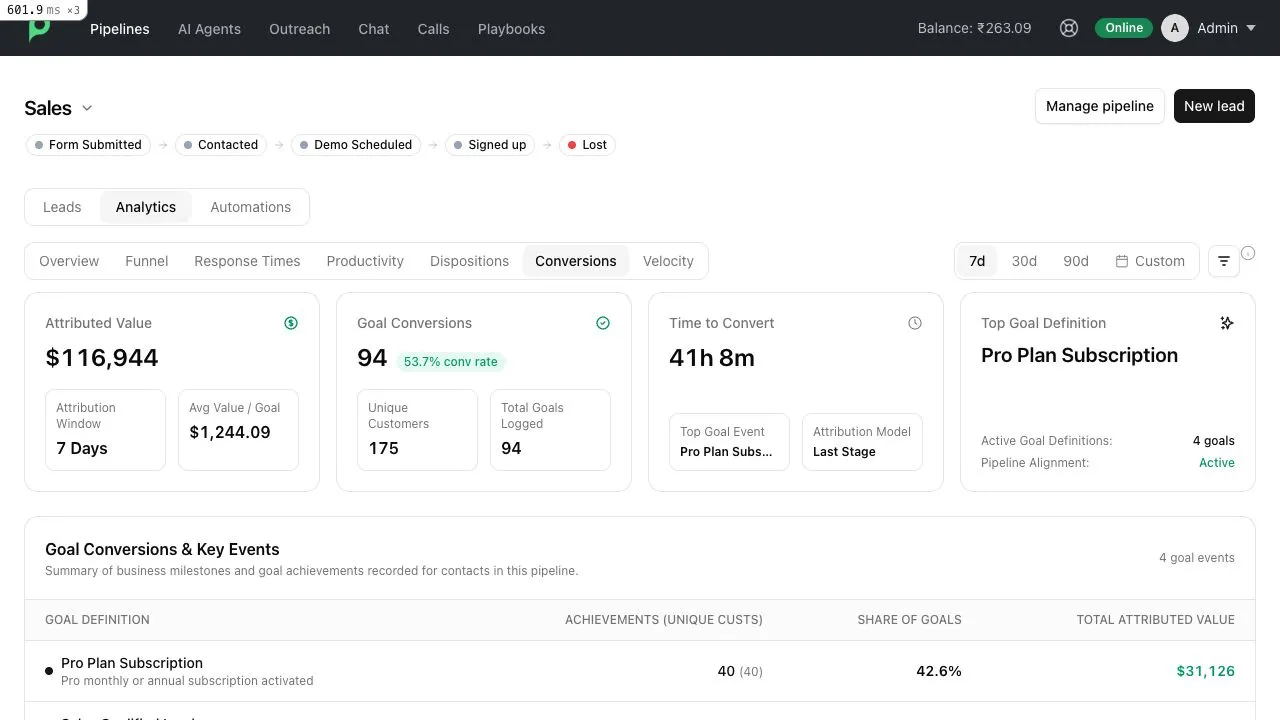Open Pipelines in the top navigation
The height and width of the screenshot is (720, 1280).
tap(120, 29)
